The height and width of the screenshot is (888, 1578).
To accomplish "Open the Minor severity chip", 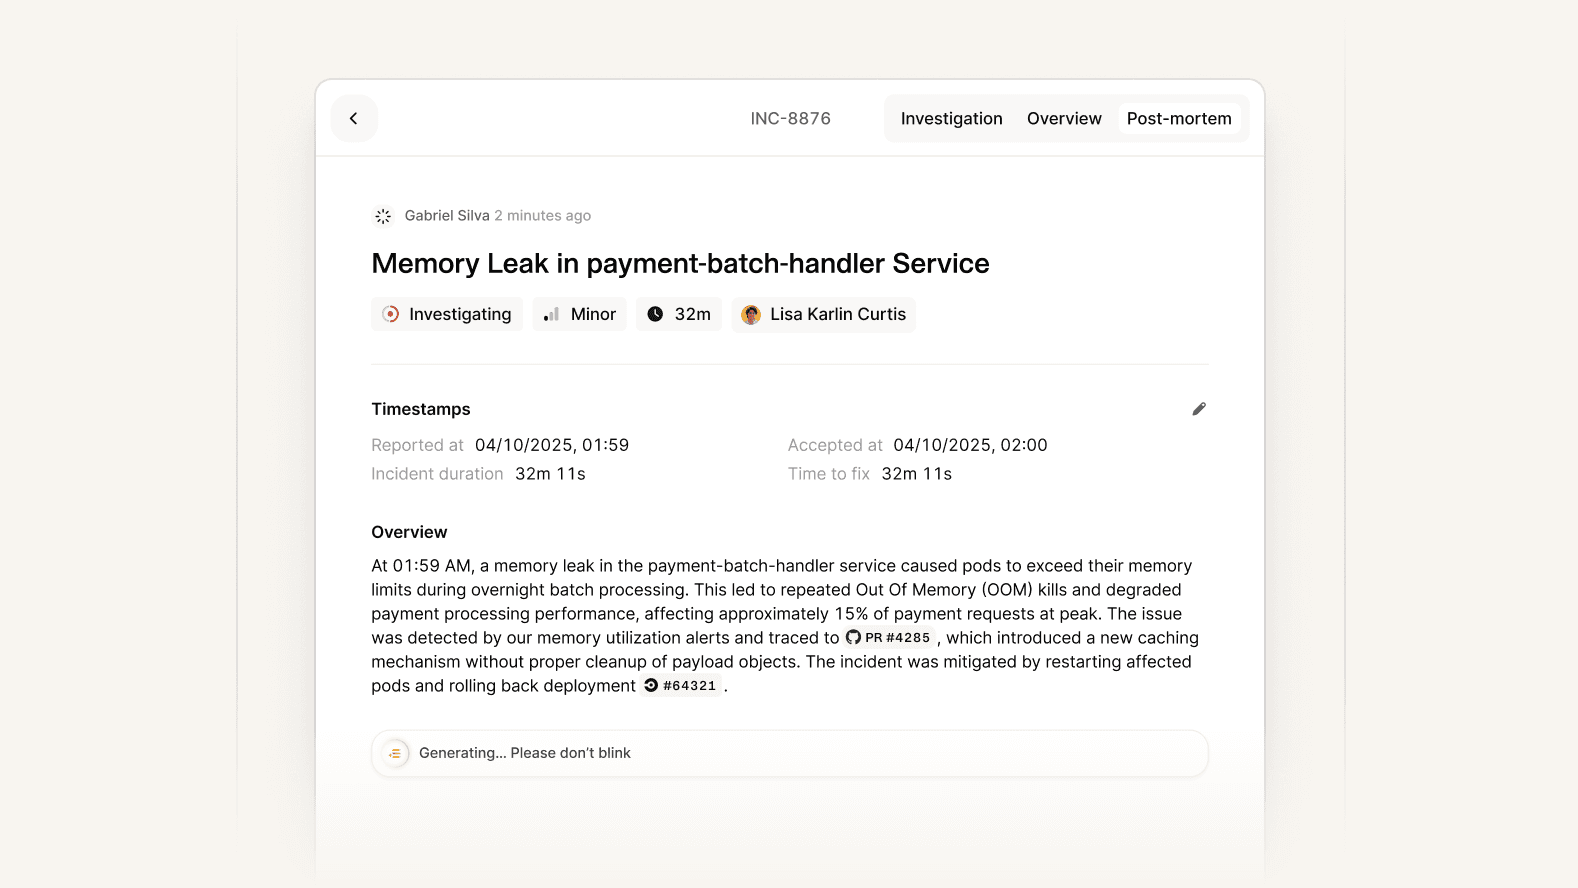I will tap(580, 314).
